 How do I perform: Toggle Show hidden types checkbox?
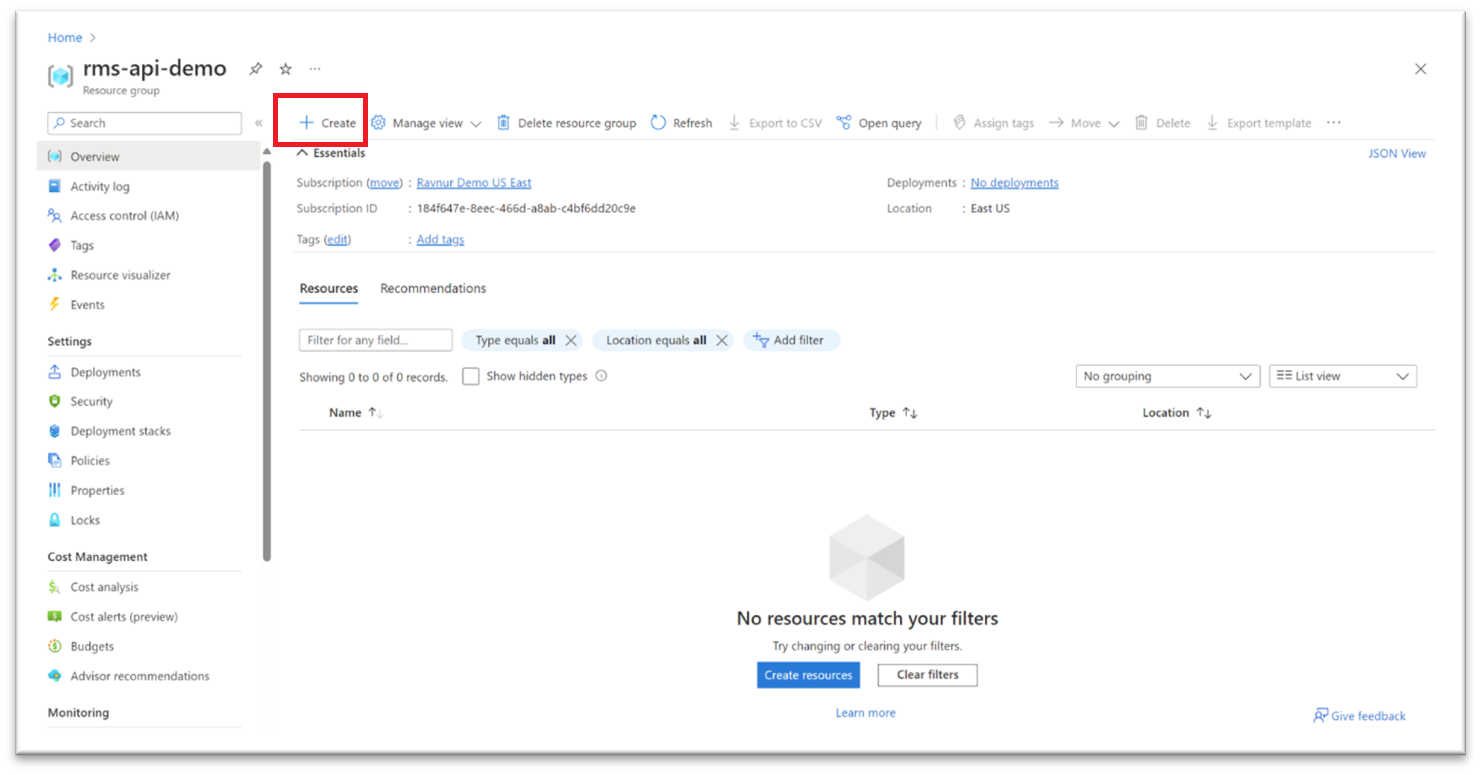click(x=471, y=377)
